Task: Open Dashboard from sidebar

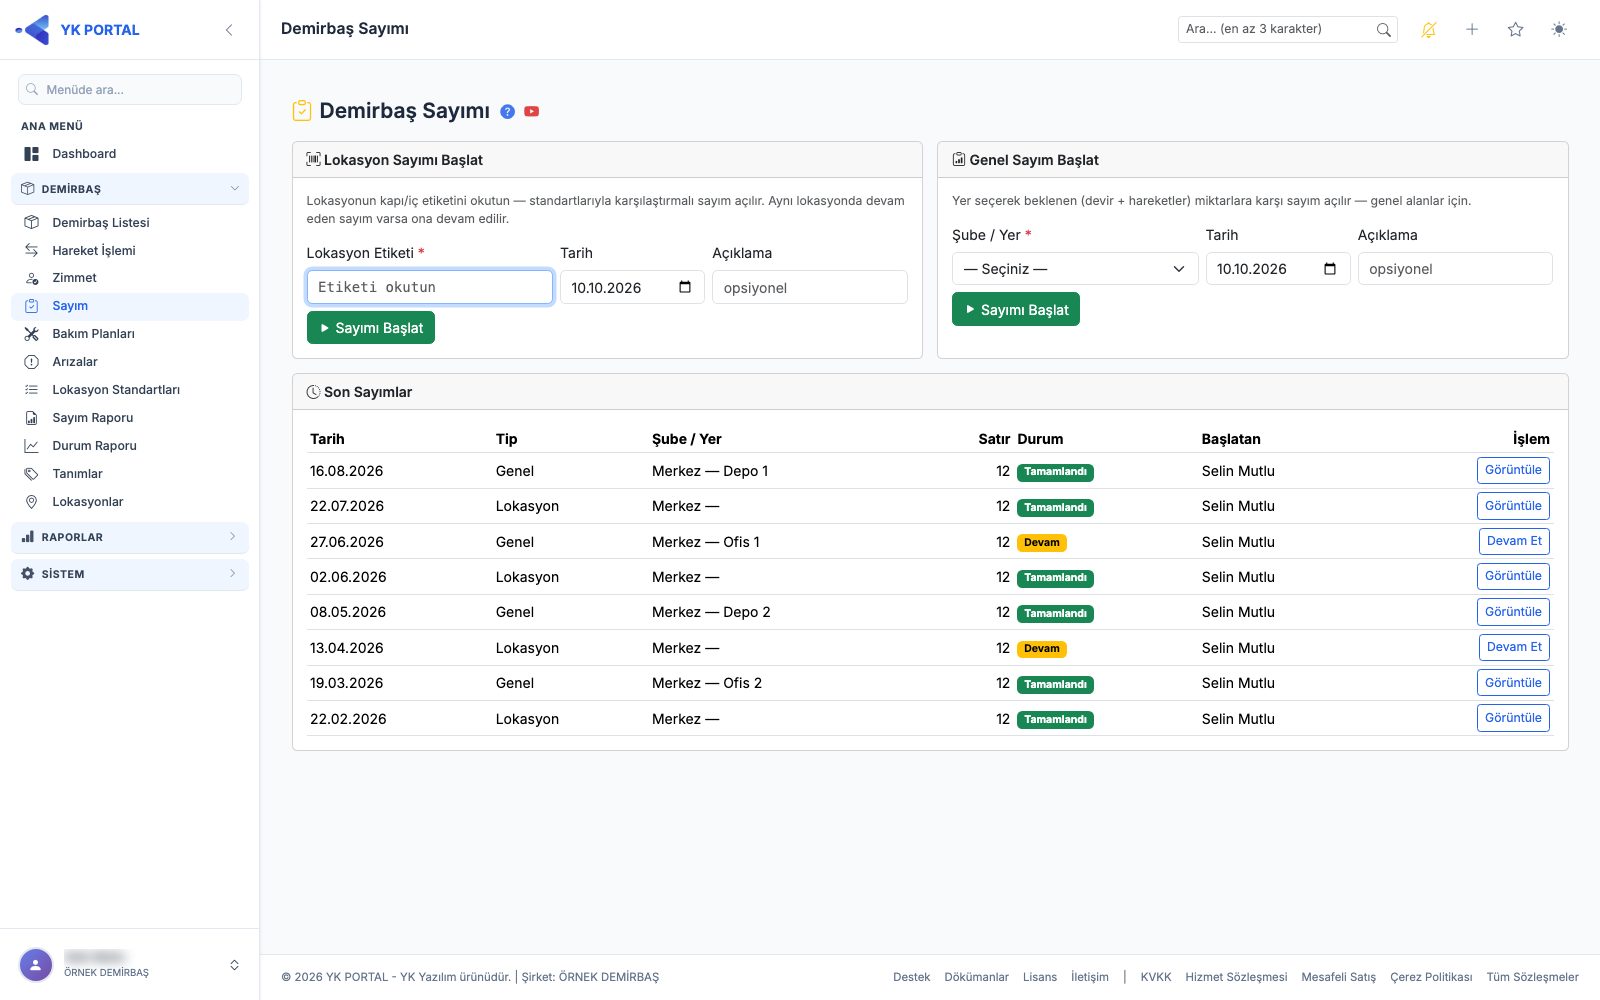Action: [x=130, y=154]
